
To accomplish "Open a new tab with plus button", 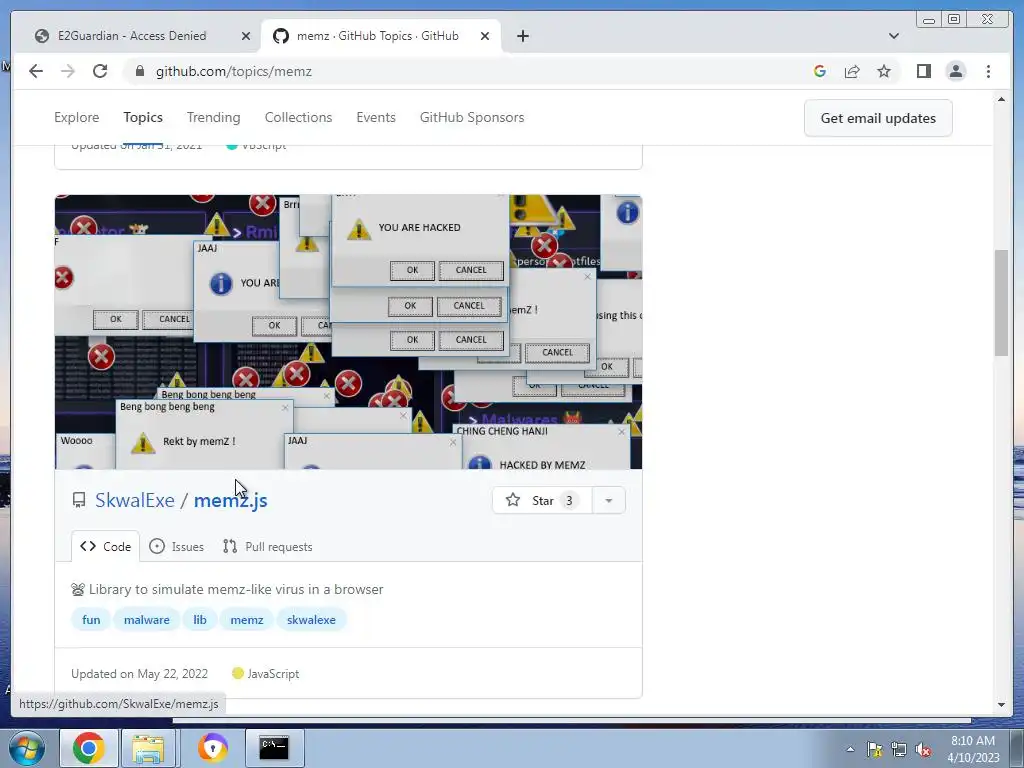I will pyautogui.click(x=522, y=36).
